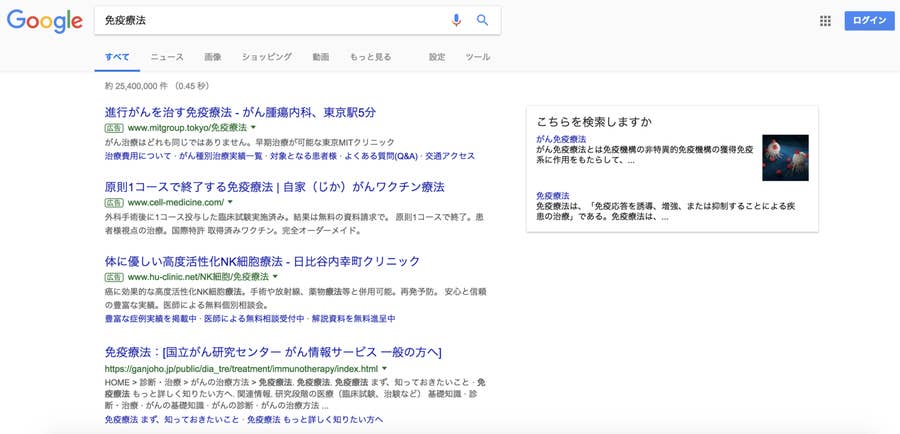
Task: Start voice search with microphone icon
Action: (x=456, y=21)
